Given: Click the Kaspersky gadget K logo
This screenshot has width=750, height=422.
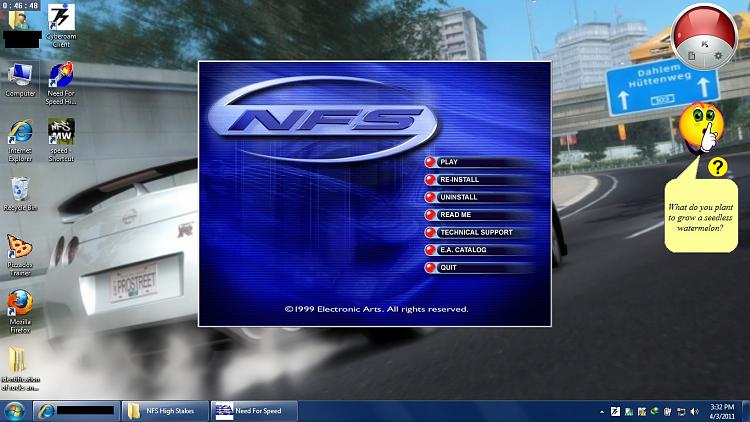Looking at the screenshot, I should (704, 44).
